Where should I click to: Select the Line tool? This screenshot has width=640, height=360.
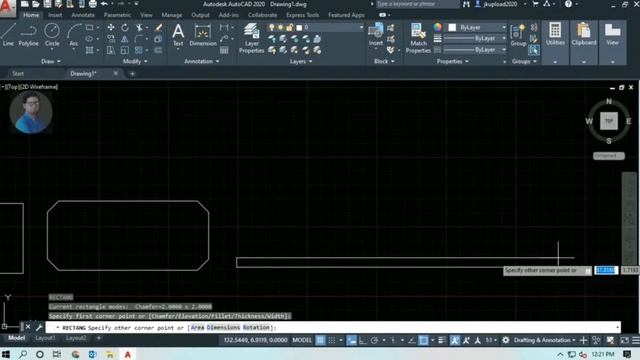[x=8, y=35]
